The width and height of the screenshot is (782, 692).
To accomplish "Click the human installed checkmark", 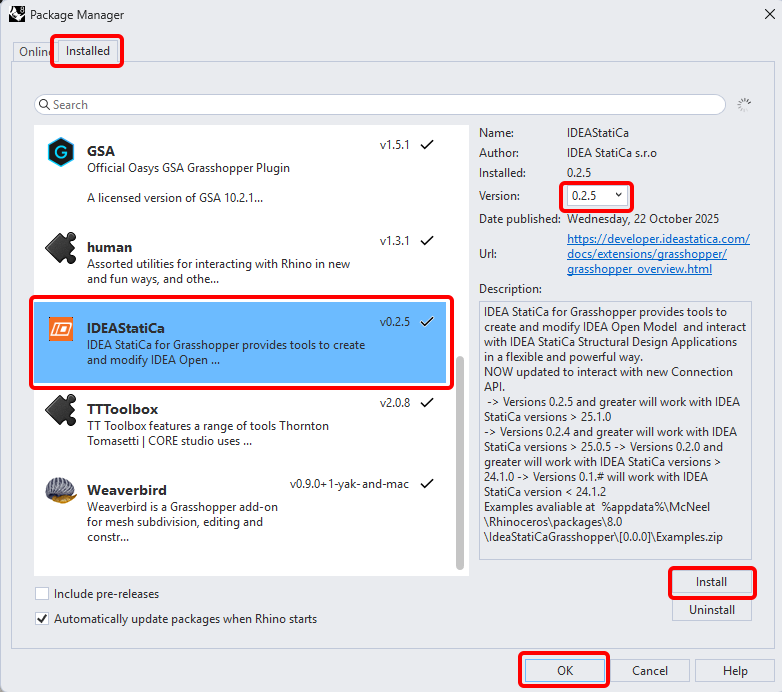I will click(427, 241).
